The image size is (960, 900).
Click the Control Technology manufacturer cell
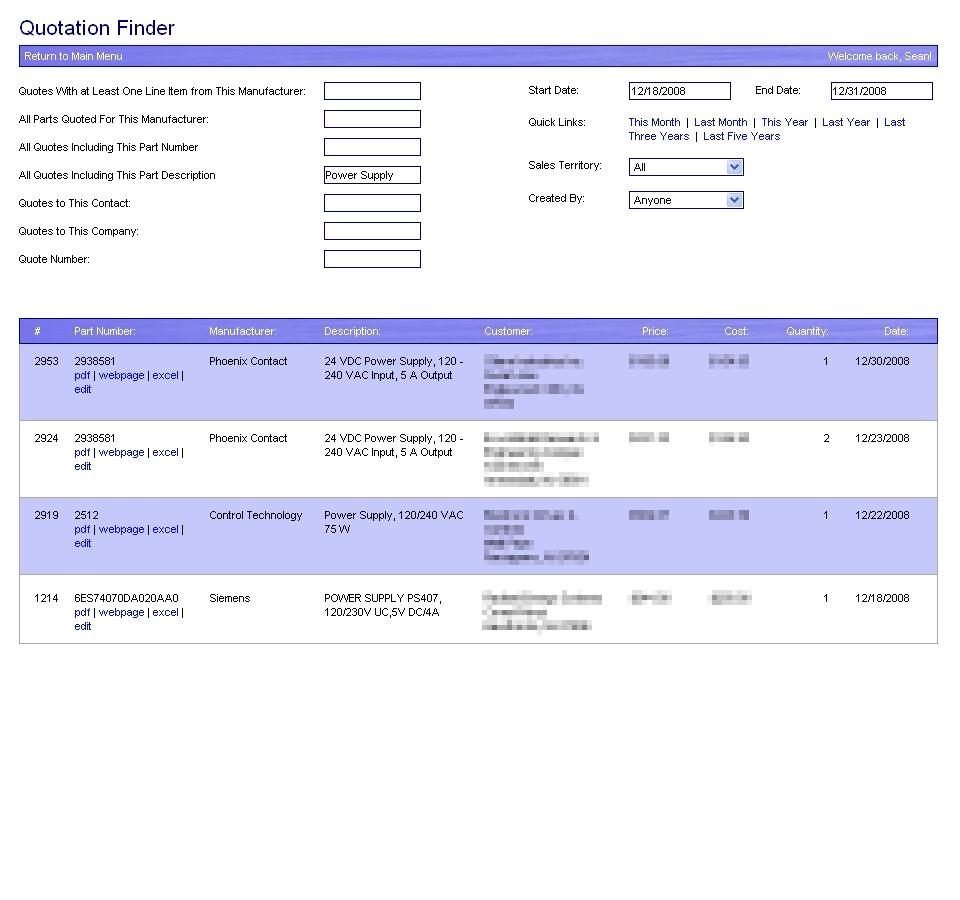click(255, 516)
